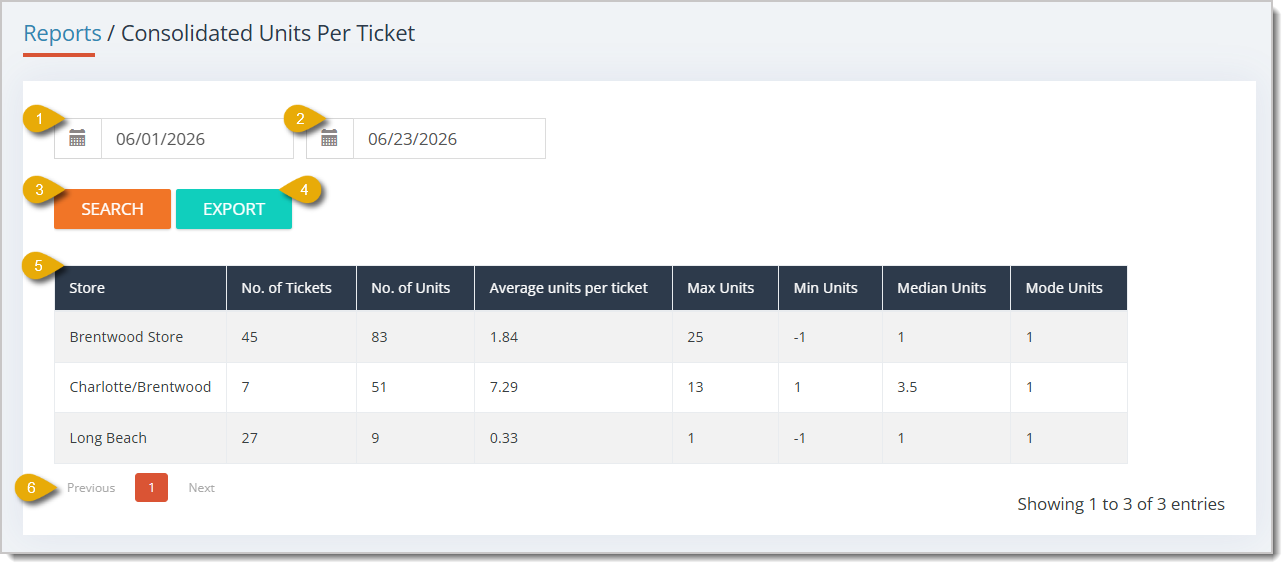Sort by Max Units column header
The image size is (1288, 569).
tap(725, 288)
